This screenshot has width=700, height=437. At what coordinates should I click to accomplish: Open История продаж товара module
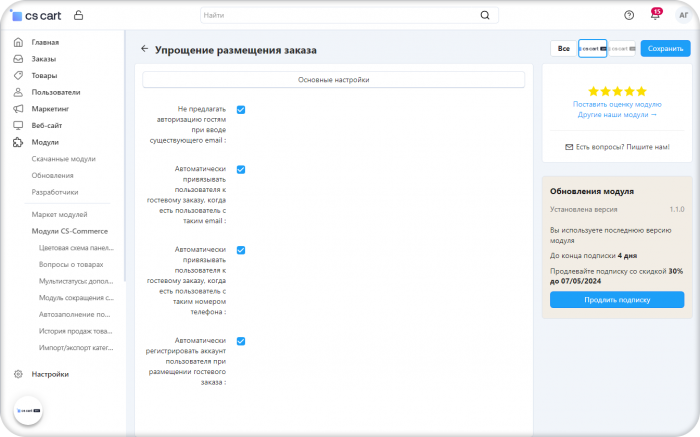click(75, 331)
